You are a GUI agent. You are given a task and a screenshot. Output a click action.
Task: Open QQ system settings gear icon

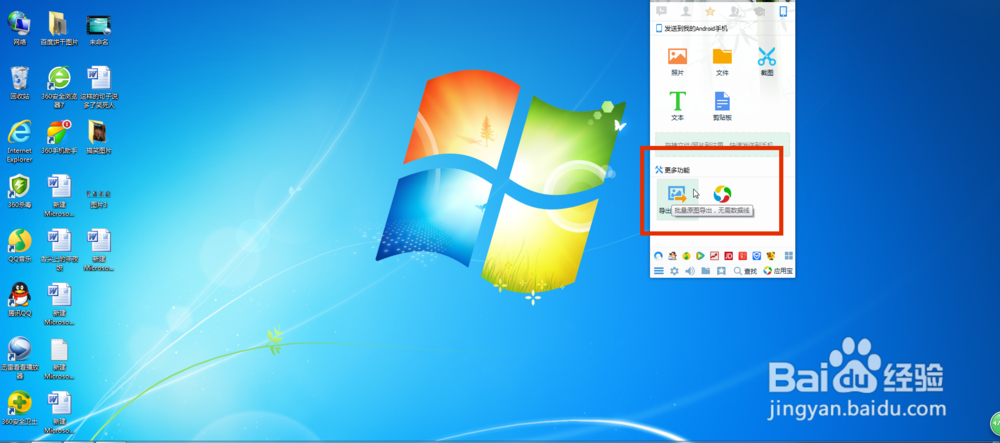pos(674,271)
